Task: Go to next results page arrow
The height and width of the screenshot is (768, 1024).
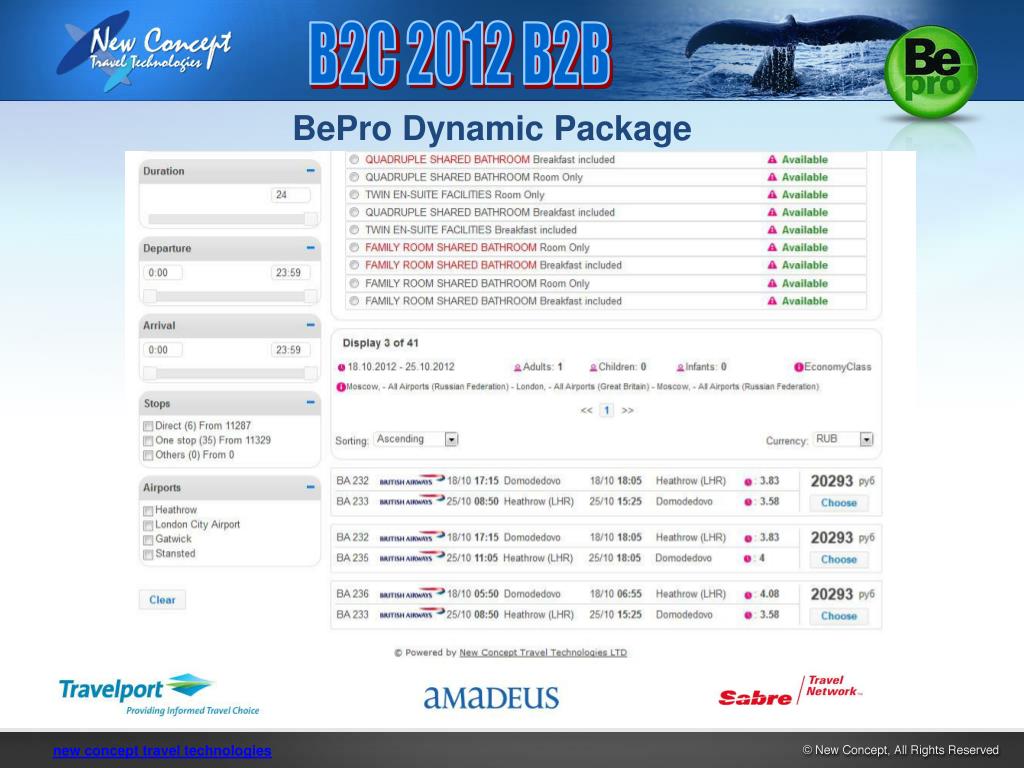Action: coord(628,410)
